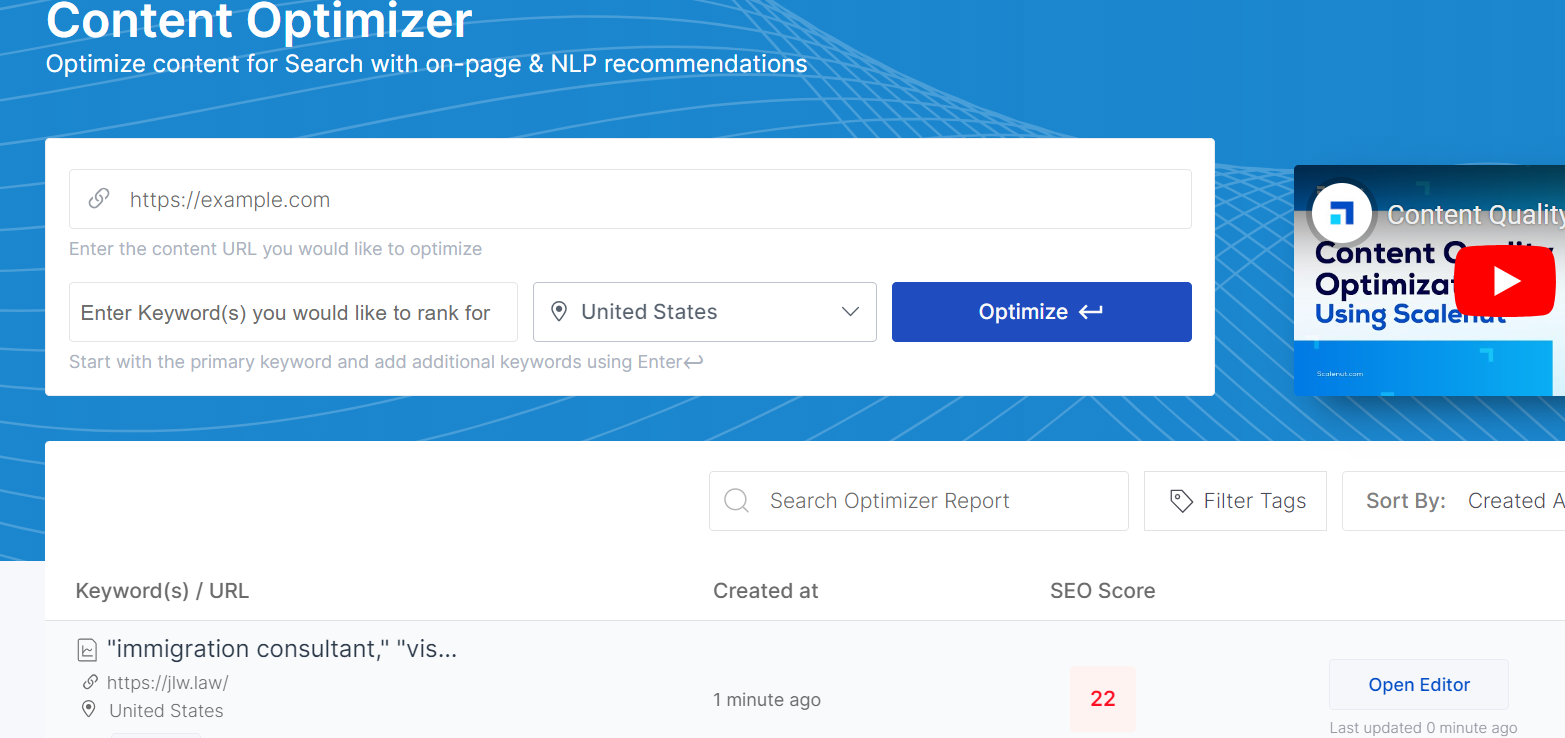Viewport: 1565px width, 738px height.
Task: Click the Created at column header
Action: 765,591
